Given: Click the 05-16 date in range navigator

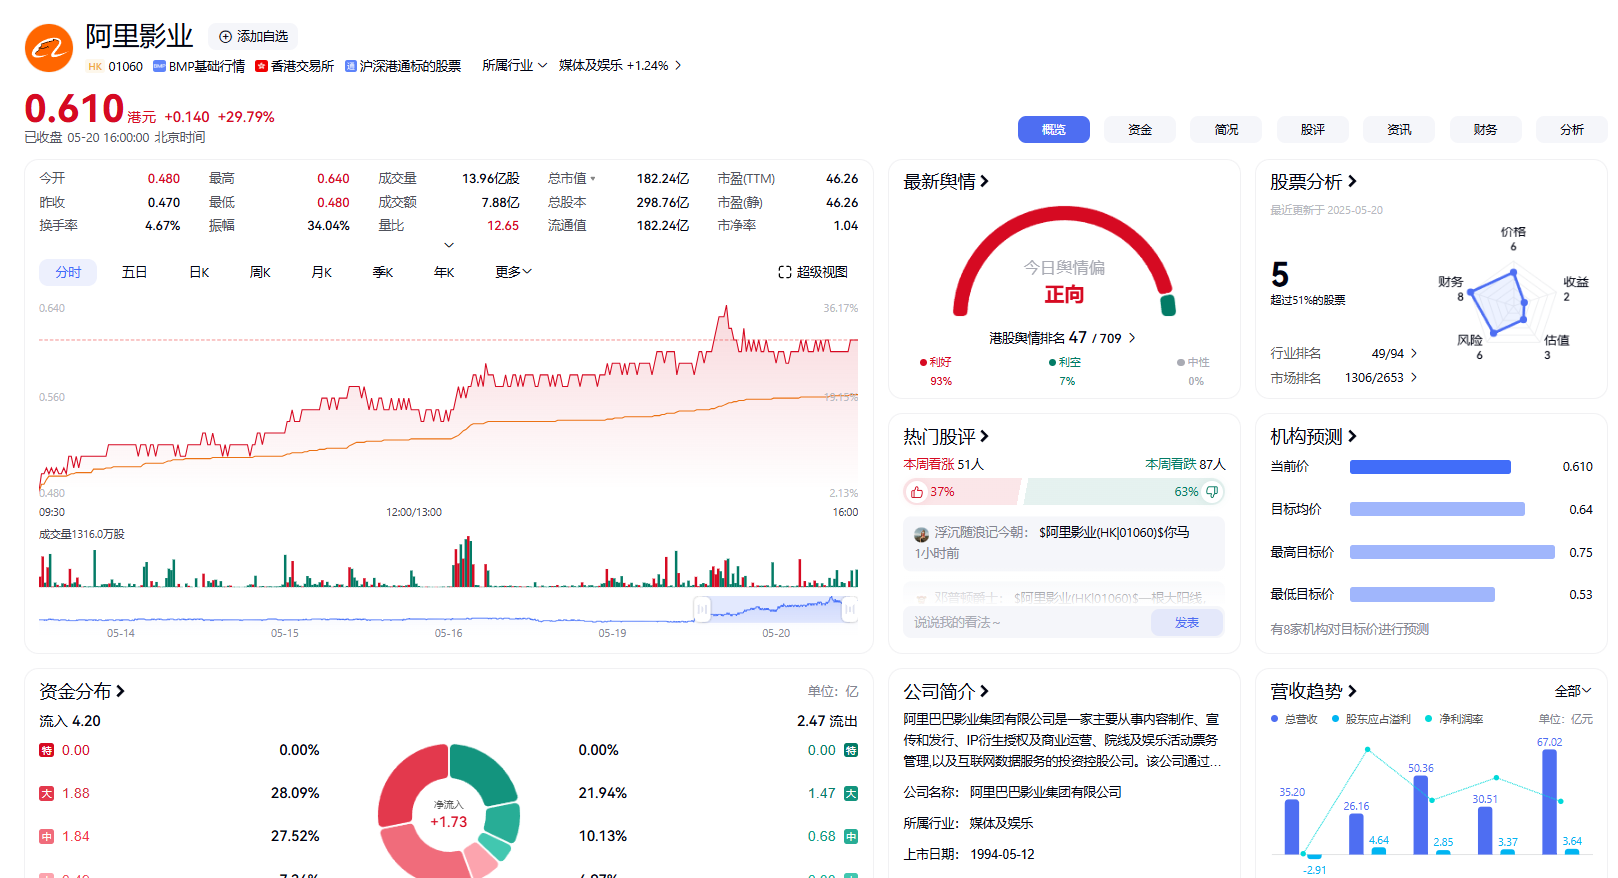Looking at the screenshot, I should (x=448, y=633).
